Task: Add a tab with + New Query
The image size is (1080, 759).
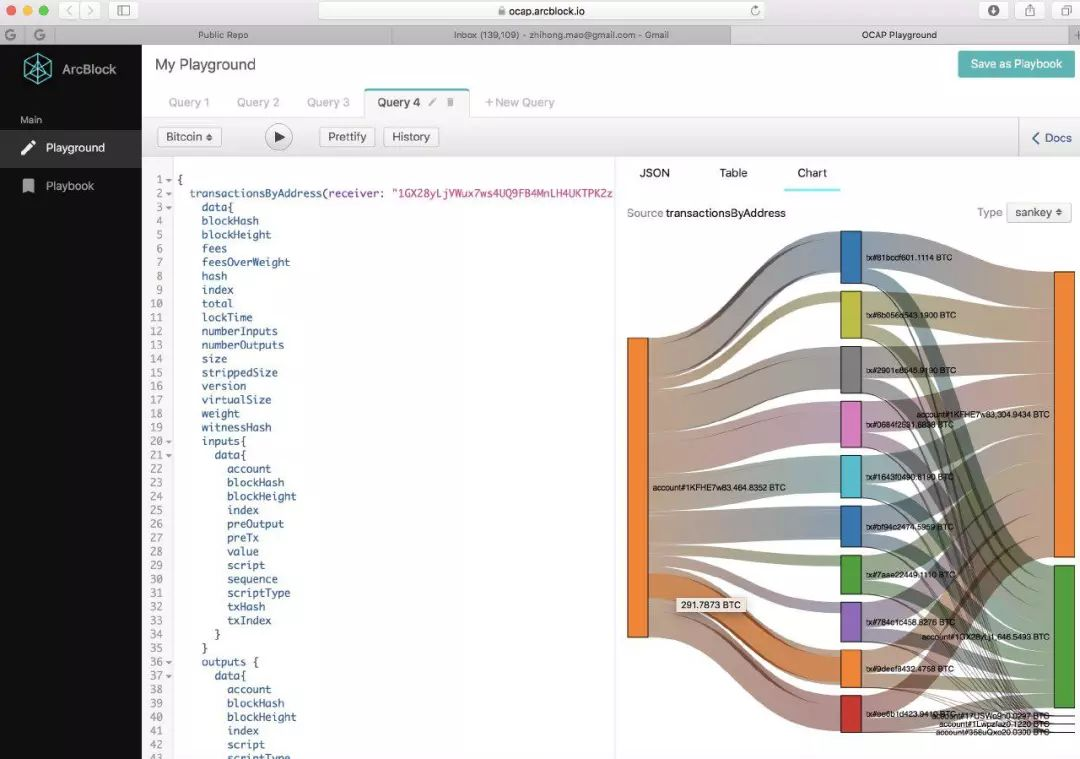Action: pyautogui.click(x=519, y=102)
